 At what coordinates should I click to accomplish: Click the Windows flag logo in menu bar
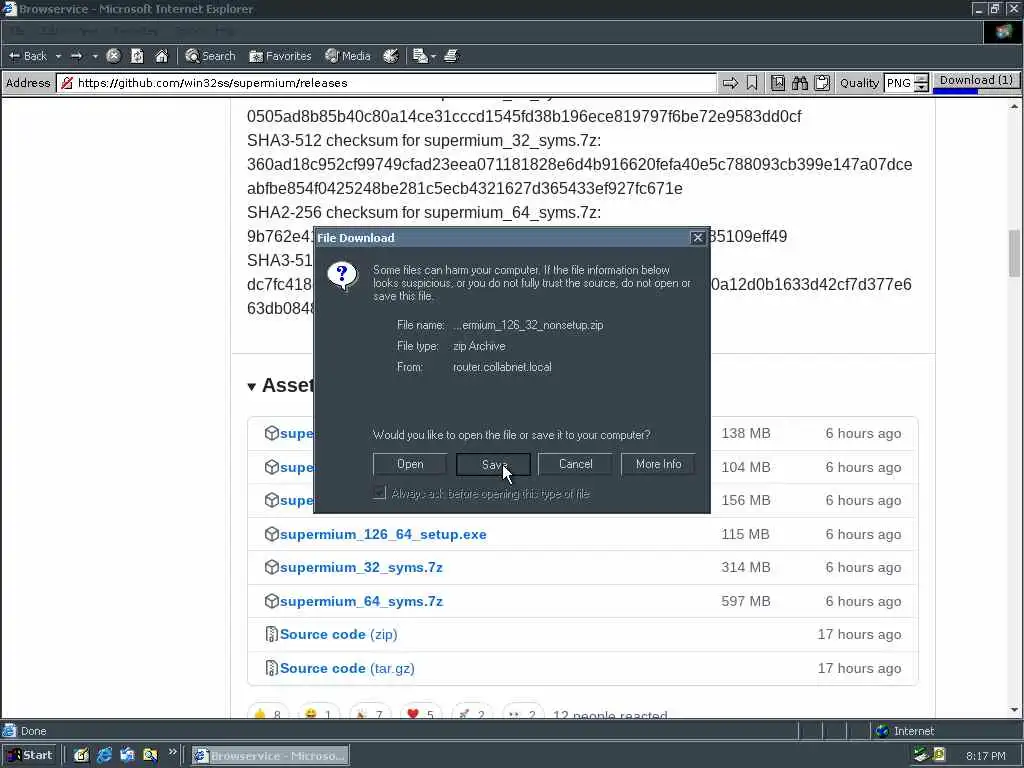tap(1002, 32)
